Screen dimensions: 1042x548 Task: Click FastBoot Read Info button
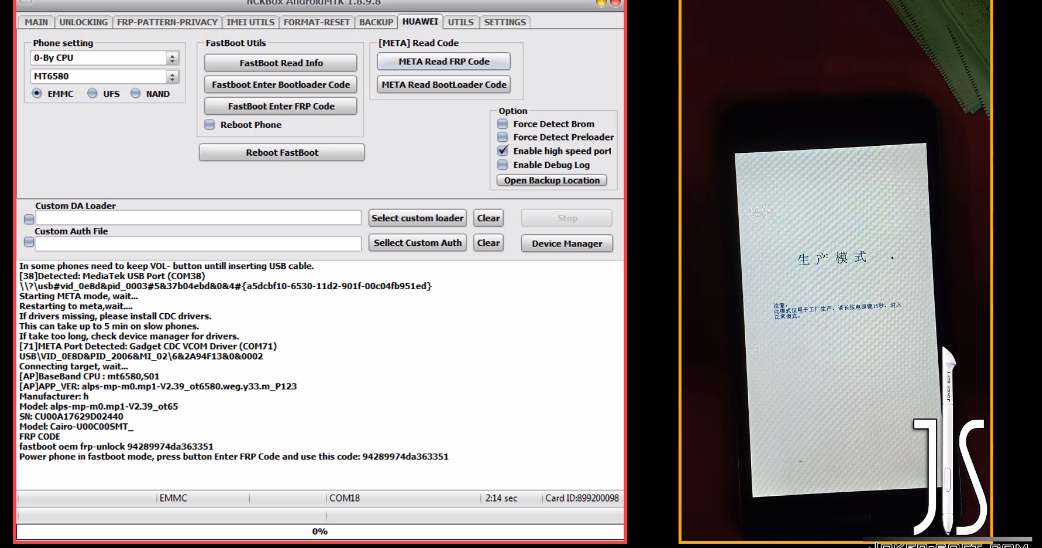click(x=280, y=62)
